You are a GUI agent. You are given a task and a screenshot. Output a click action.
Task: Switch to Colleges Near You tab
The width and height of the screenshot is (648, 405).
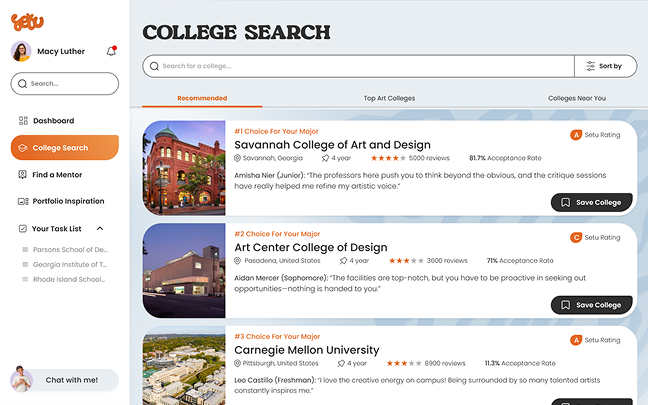(x=577, y=98)
